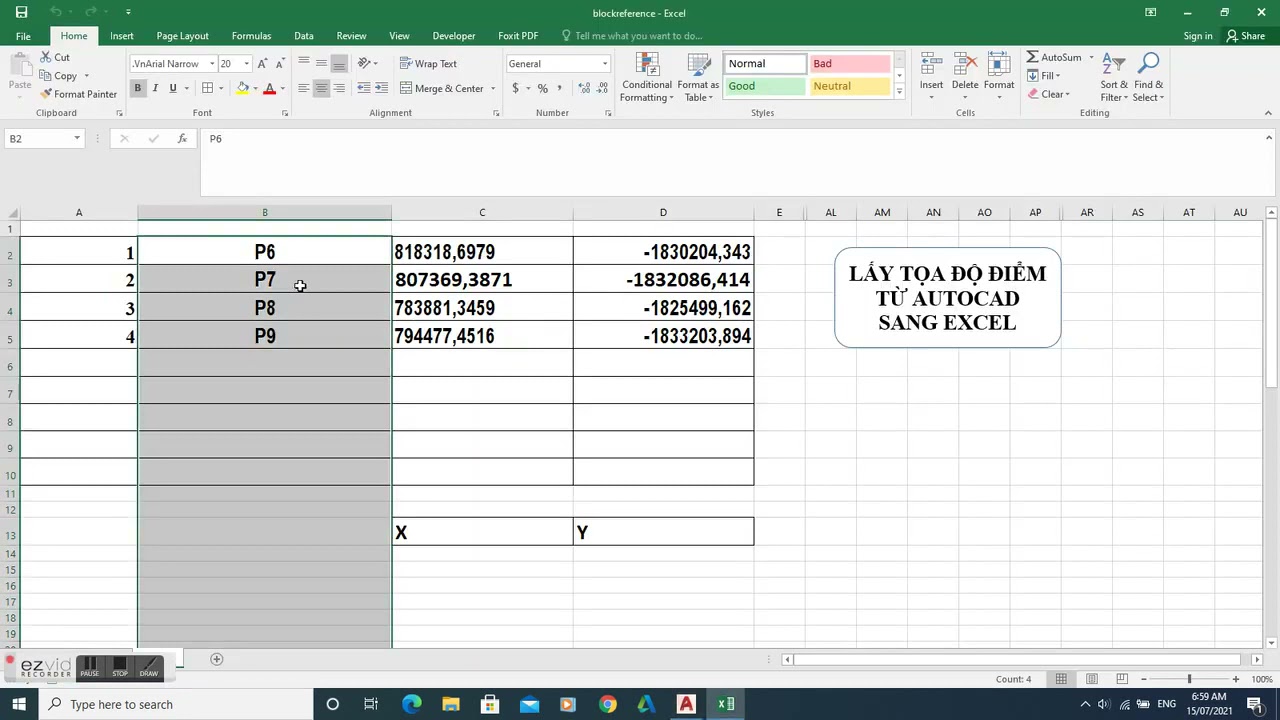Click the Insert Function fx icon
This screenshot has height=720, width=1280.
[182, 139]
